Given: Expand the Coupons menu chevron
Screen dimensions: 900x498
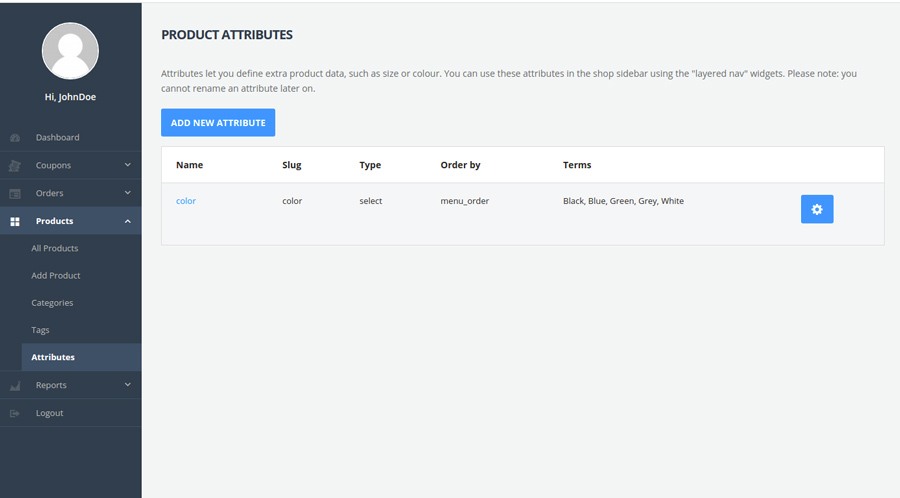Looking at the screenshot, I should (x=127, y=165).
